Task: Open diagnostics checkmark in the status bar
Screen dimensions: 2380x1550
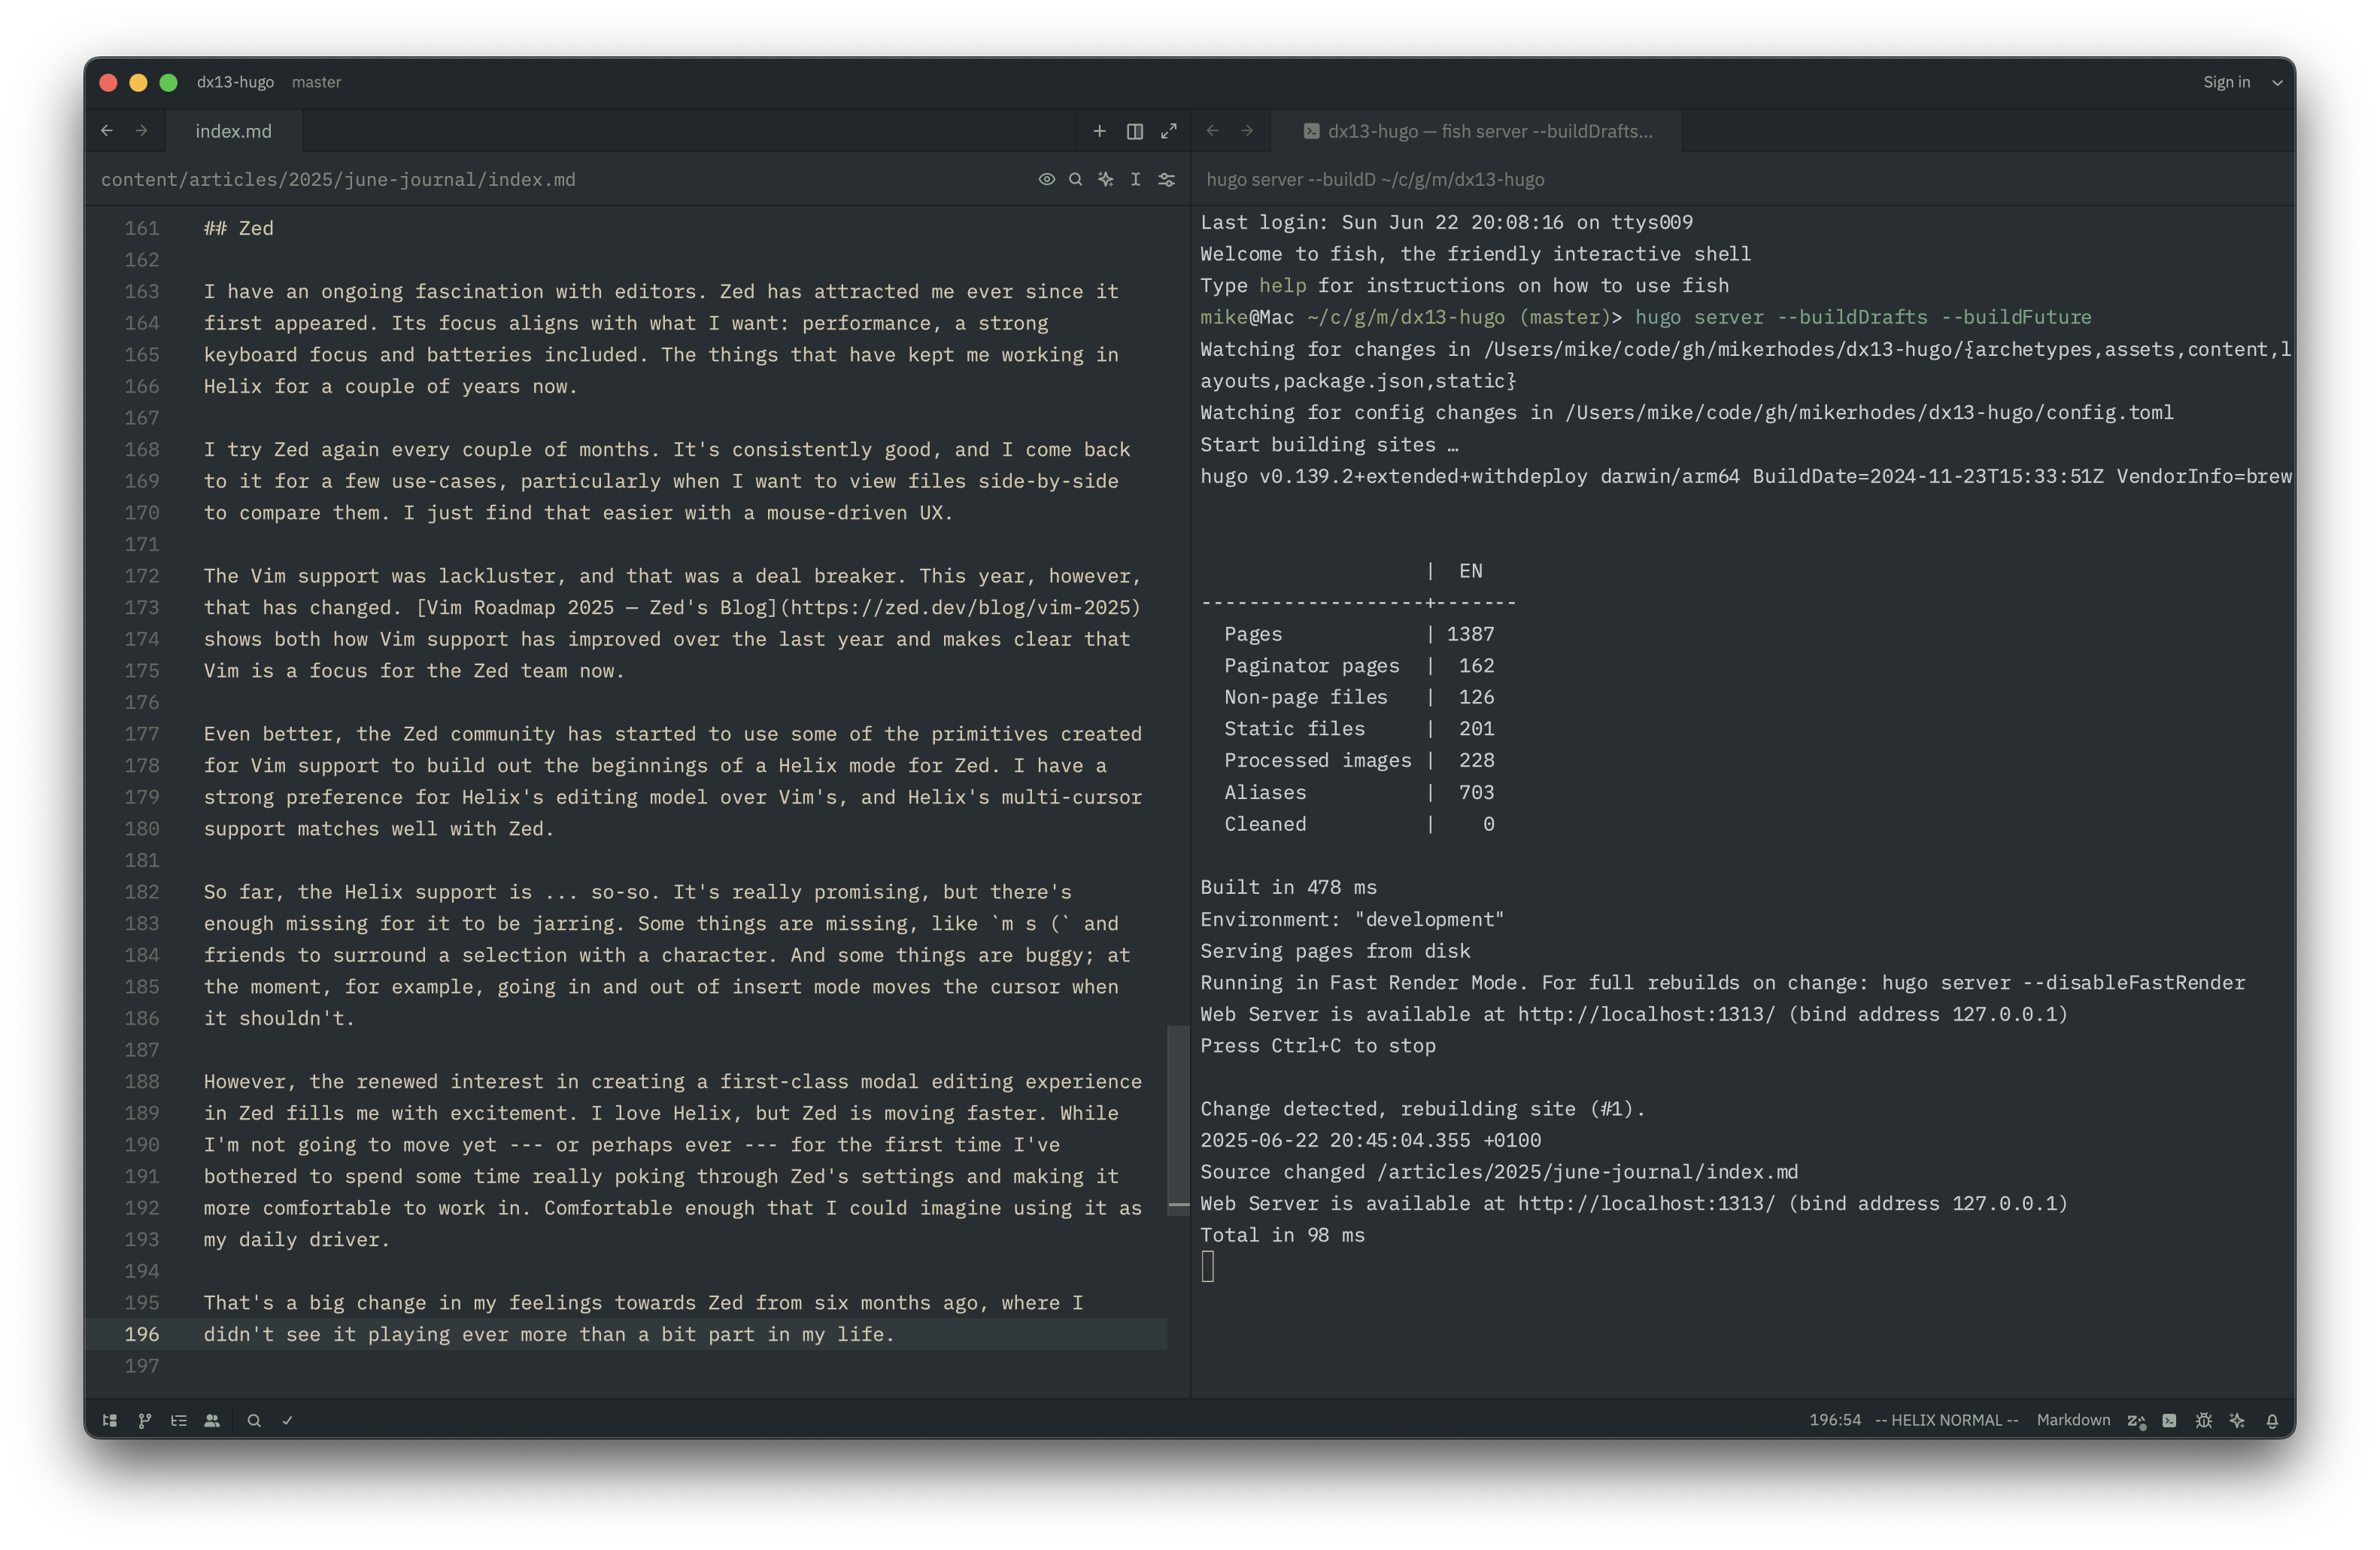Action: [x=288, y=1420]
